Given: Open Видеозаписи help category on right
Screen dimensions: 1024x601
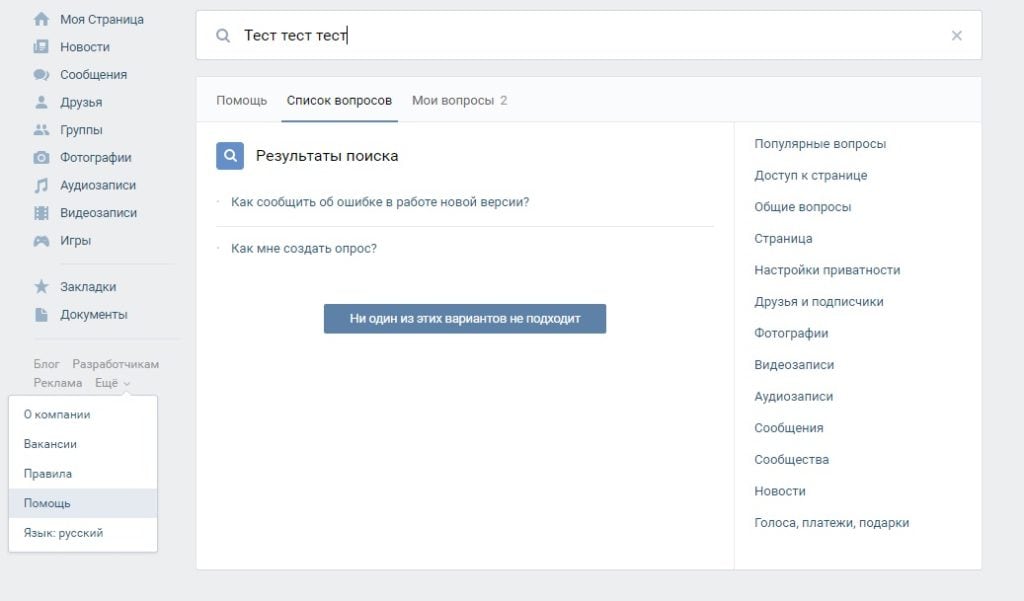Looking at the screenshot, I should pyautogui.click(x=794, y=365).
